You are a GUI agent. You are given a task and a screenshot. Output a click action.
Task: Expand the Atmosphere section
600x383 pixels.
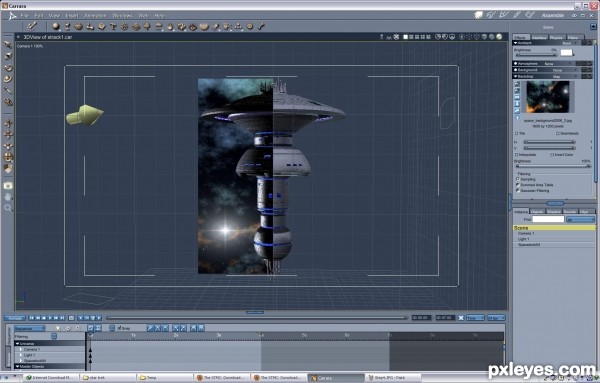click(x=515, y=64)
